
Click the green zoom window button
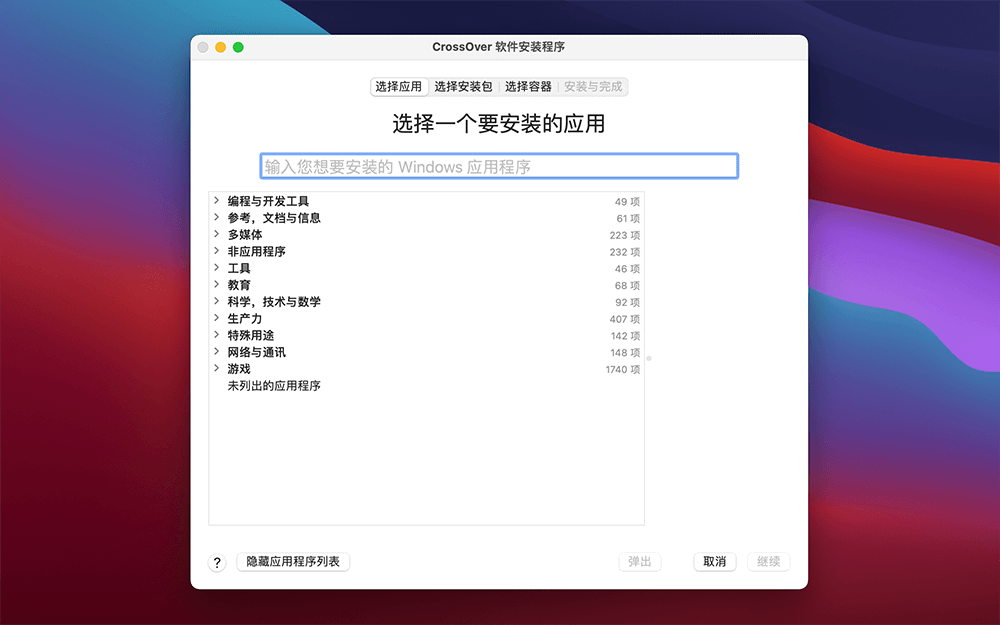[238, 47]
